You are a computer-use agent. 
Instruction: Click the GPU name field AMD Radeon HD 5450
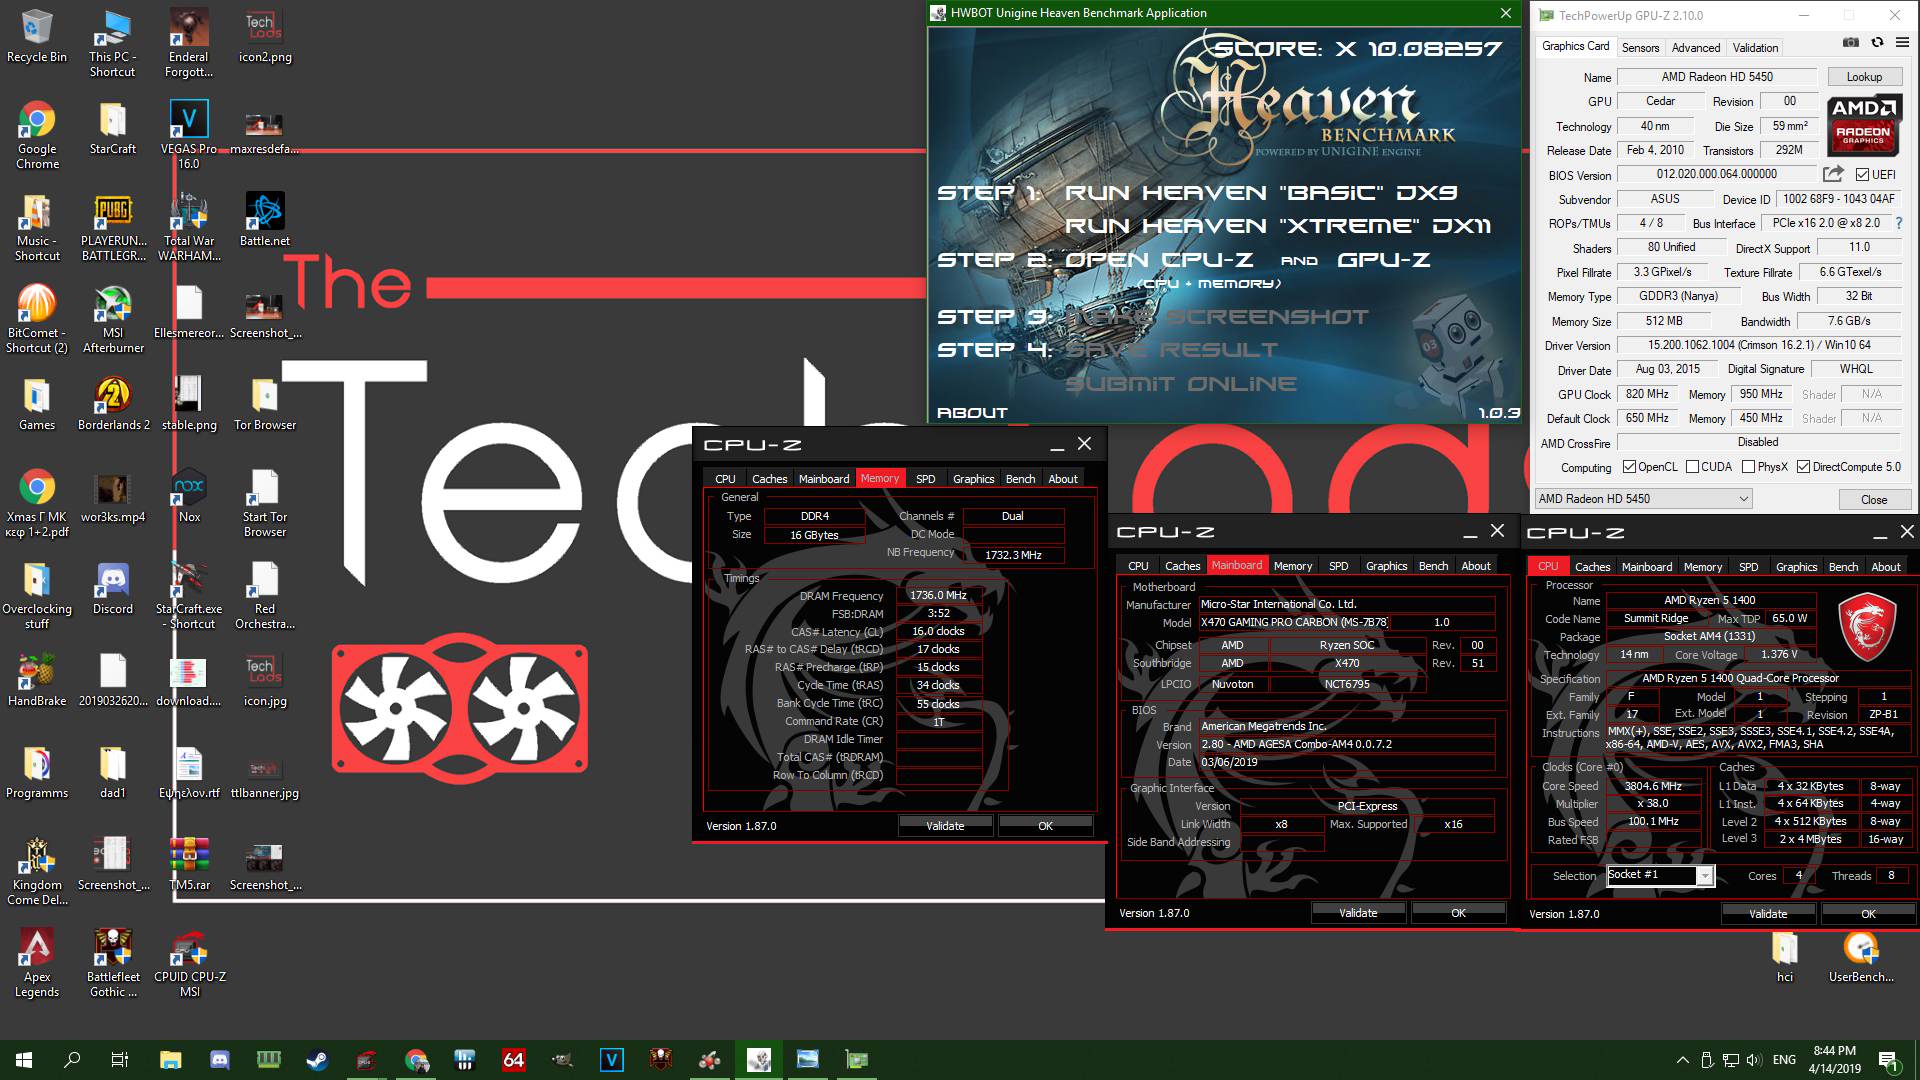[x=1717, y=77]
